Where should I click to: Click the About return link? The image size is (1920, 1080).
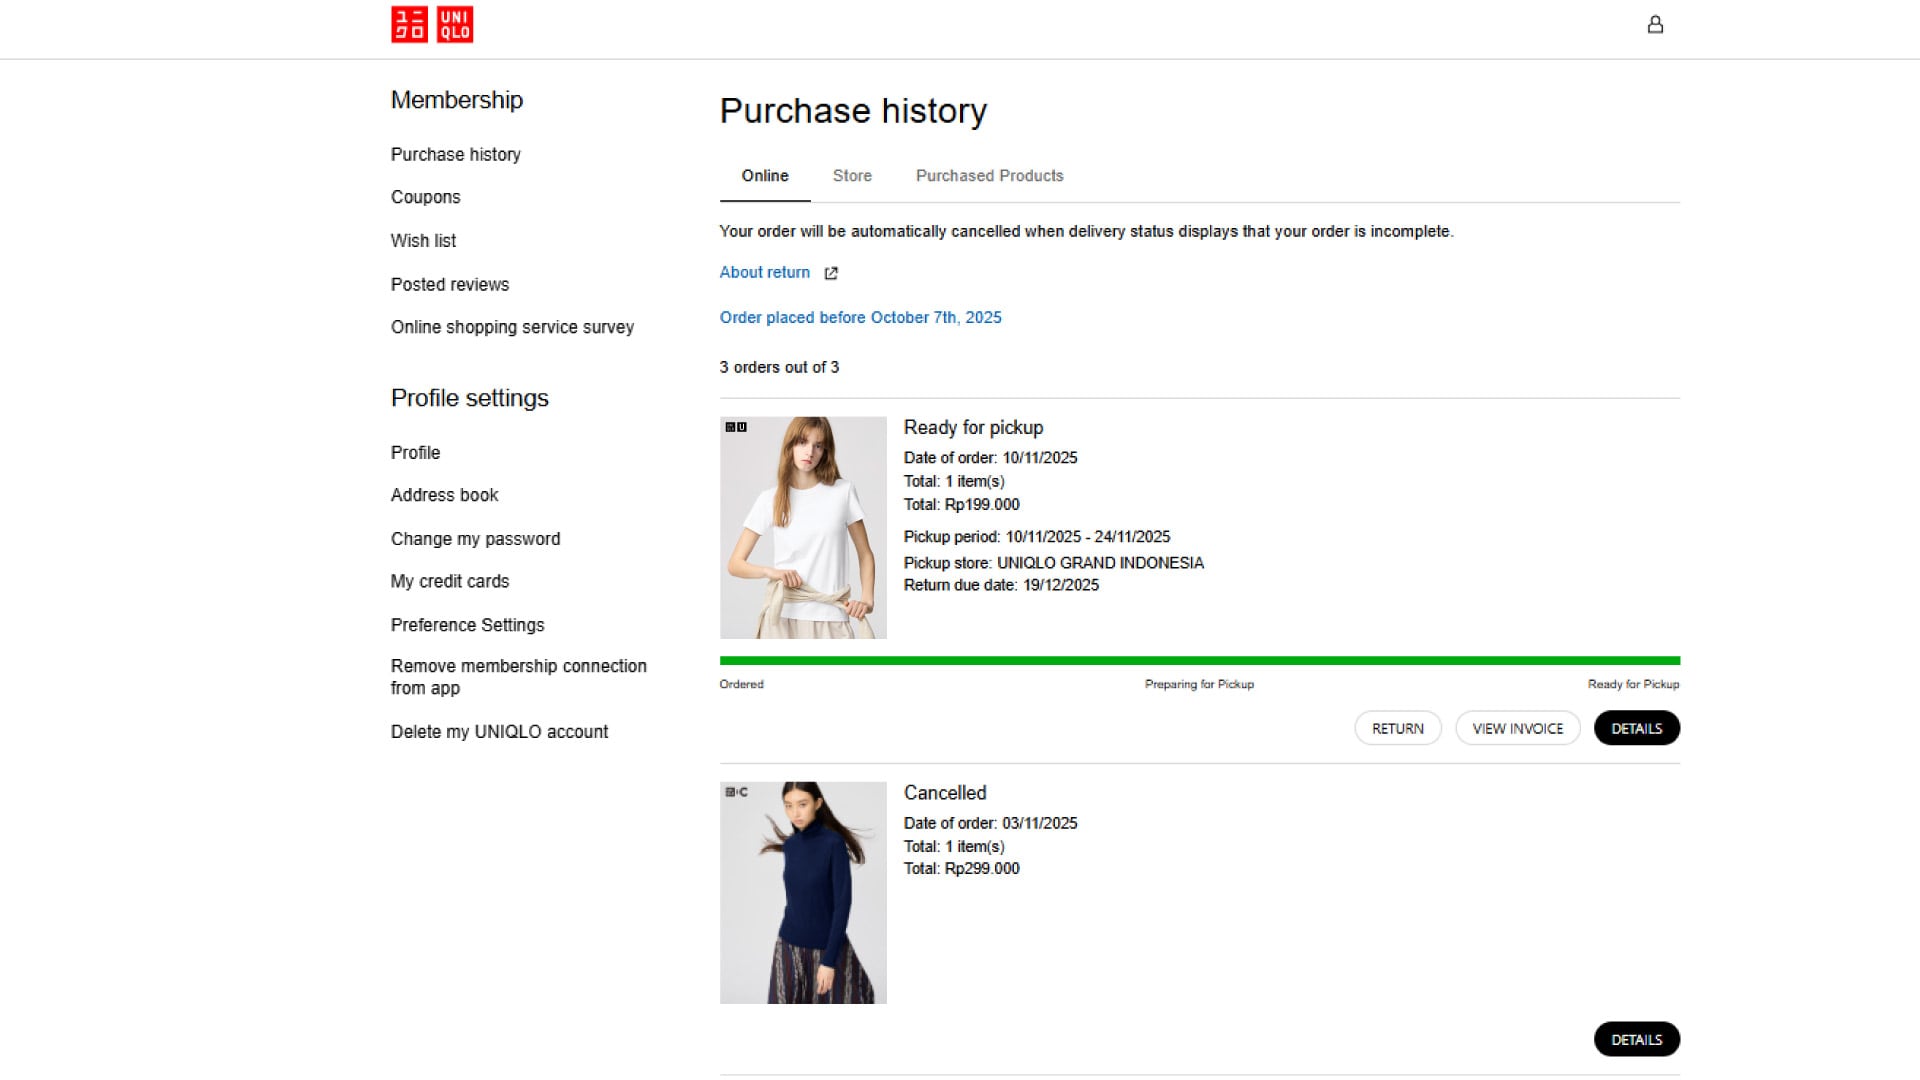click(x=764, y=272)
